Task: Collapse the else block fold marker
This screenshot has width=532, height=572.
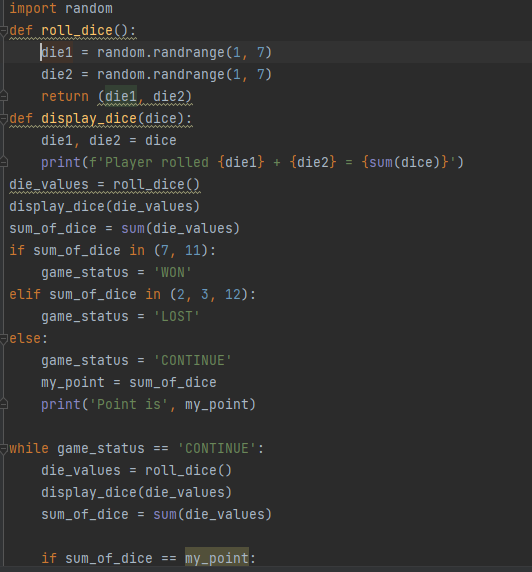Action: tap(4, 339)
